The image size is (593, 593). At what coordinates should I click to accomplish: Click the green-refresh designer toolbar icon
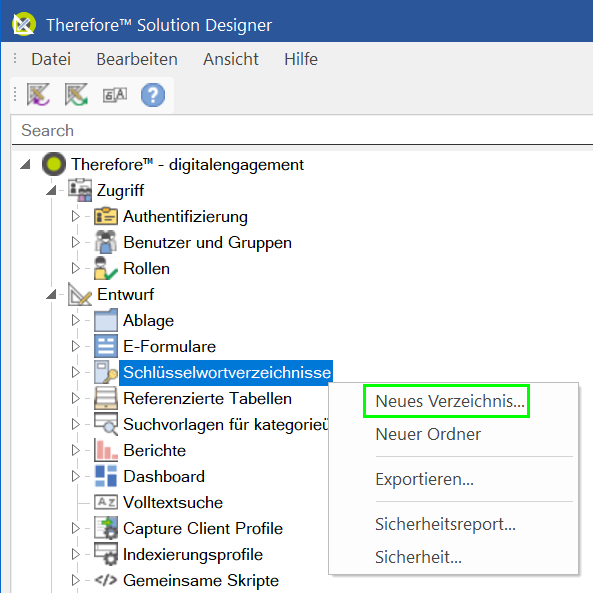coord(76,95)
